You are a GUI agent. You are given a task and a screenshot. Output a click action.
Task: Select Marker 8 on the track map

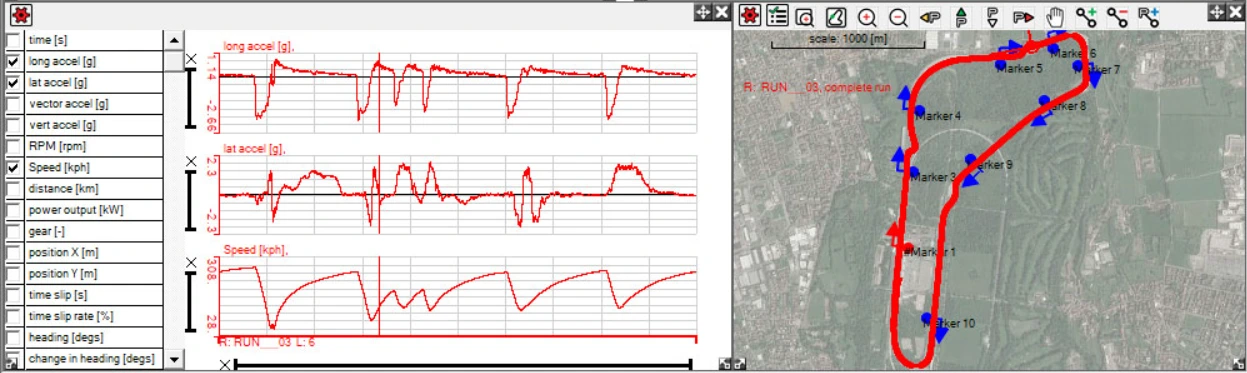[x=1043, y=100]
